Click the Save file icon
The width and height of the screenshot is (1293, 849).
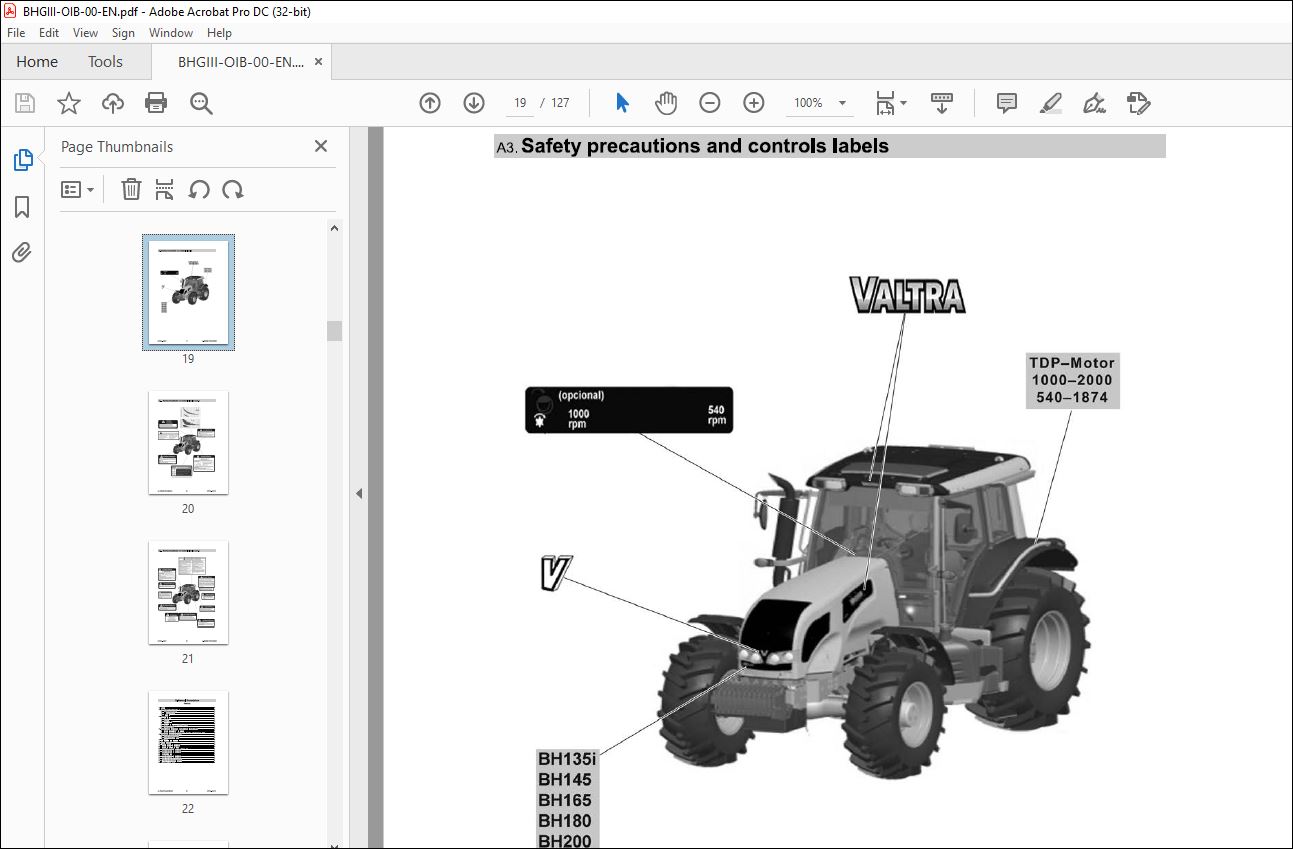tap(25, 103)
